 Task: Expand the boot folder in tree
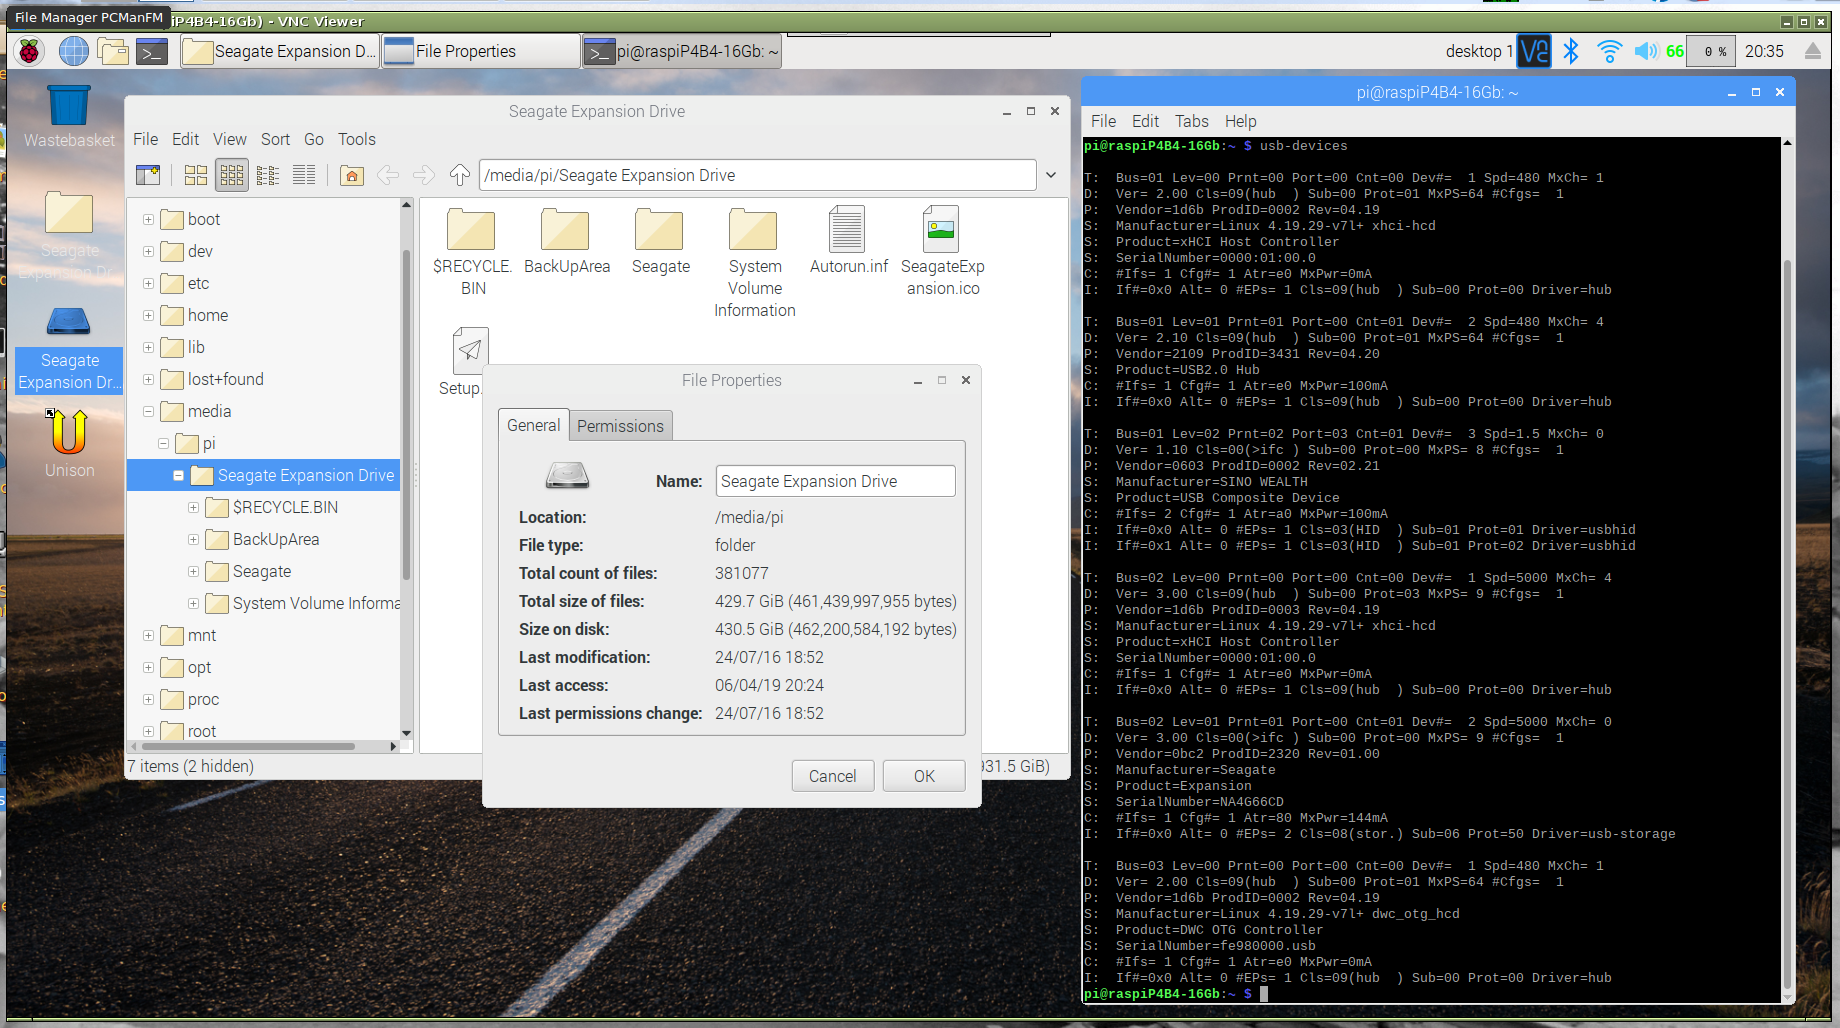click(x=148, y=219)
